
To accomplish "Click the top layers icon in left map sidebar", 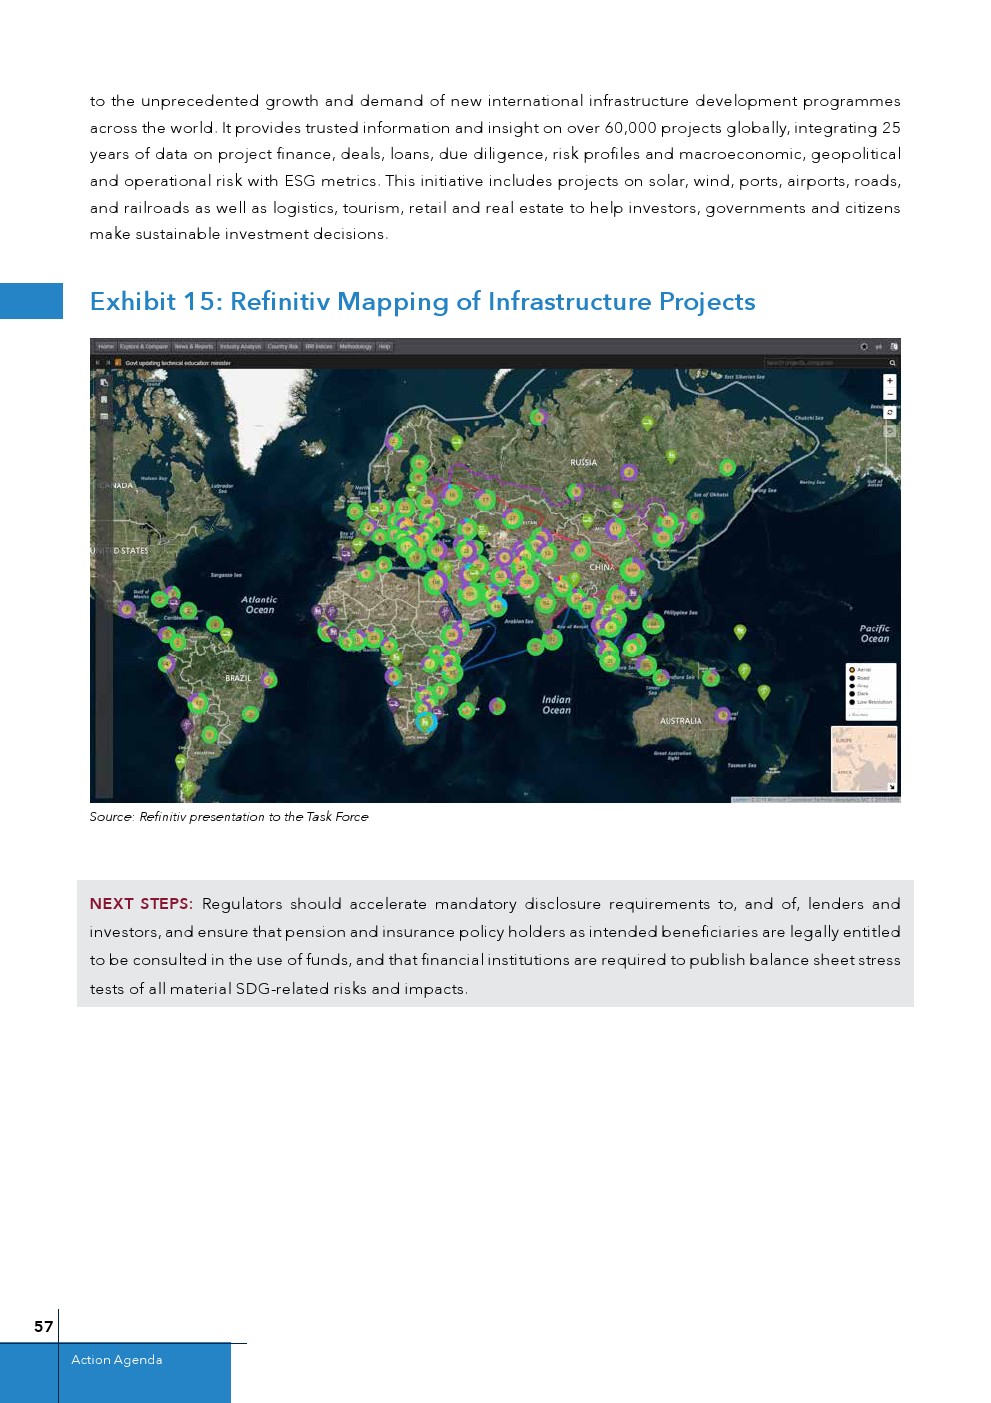I will (103, 383).
